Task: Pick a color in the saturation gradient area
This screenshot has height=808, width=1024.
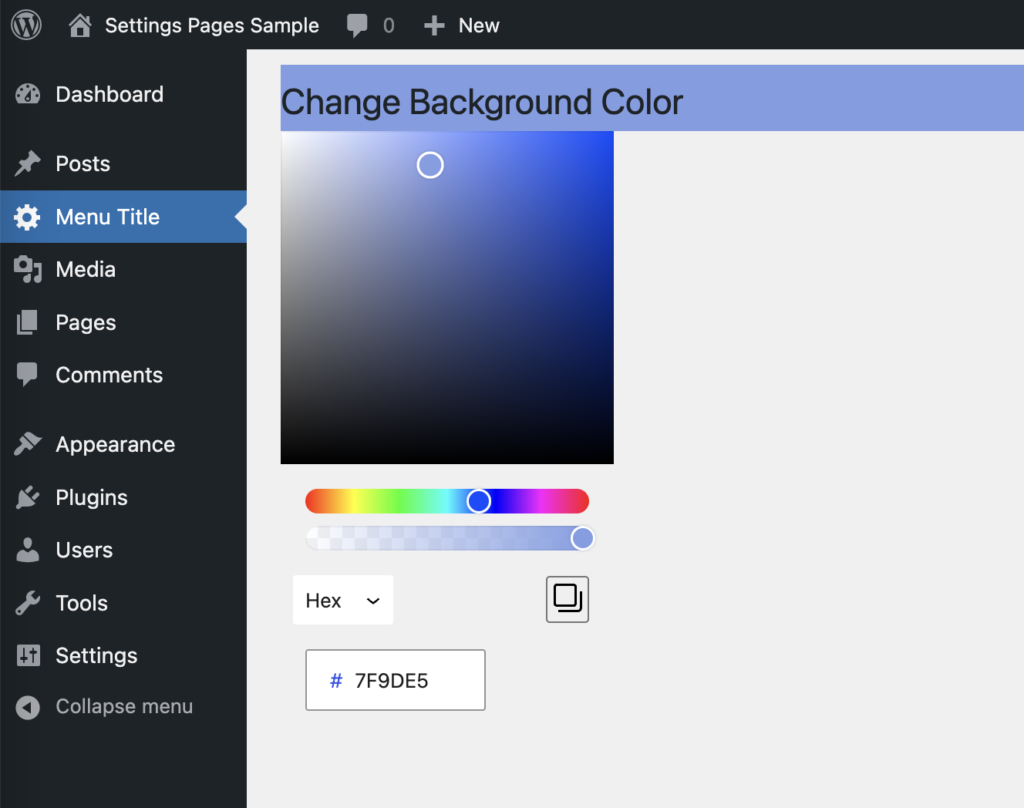Action: 447,297
